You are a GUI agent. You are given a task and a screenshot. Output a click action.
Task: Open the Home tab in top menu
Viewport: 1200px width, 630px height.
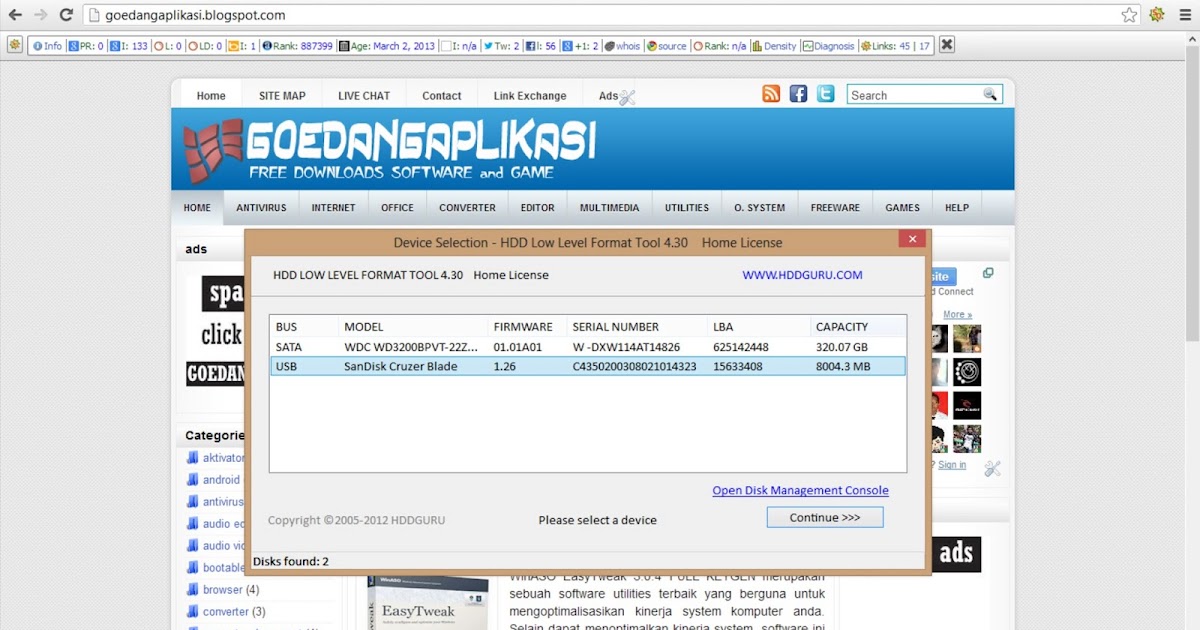(211, 96)
